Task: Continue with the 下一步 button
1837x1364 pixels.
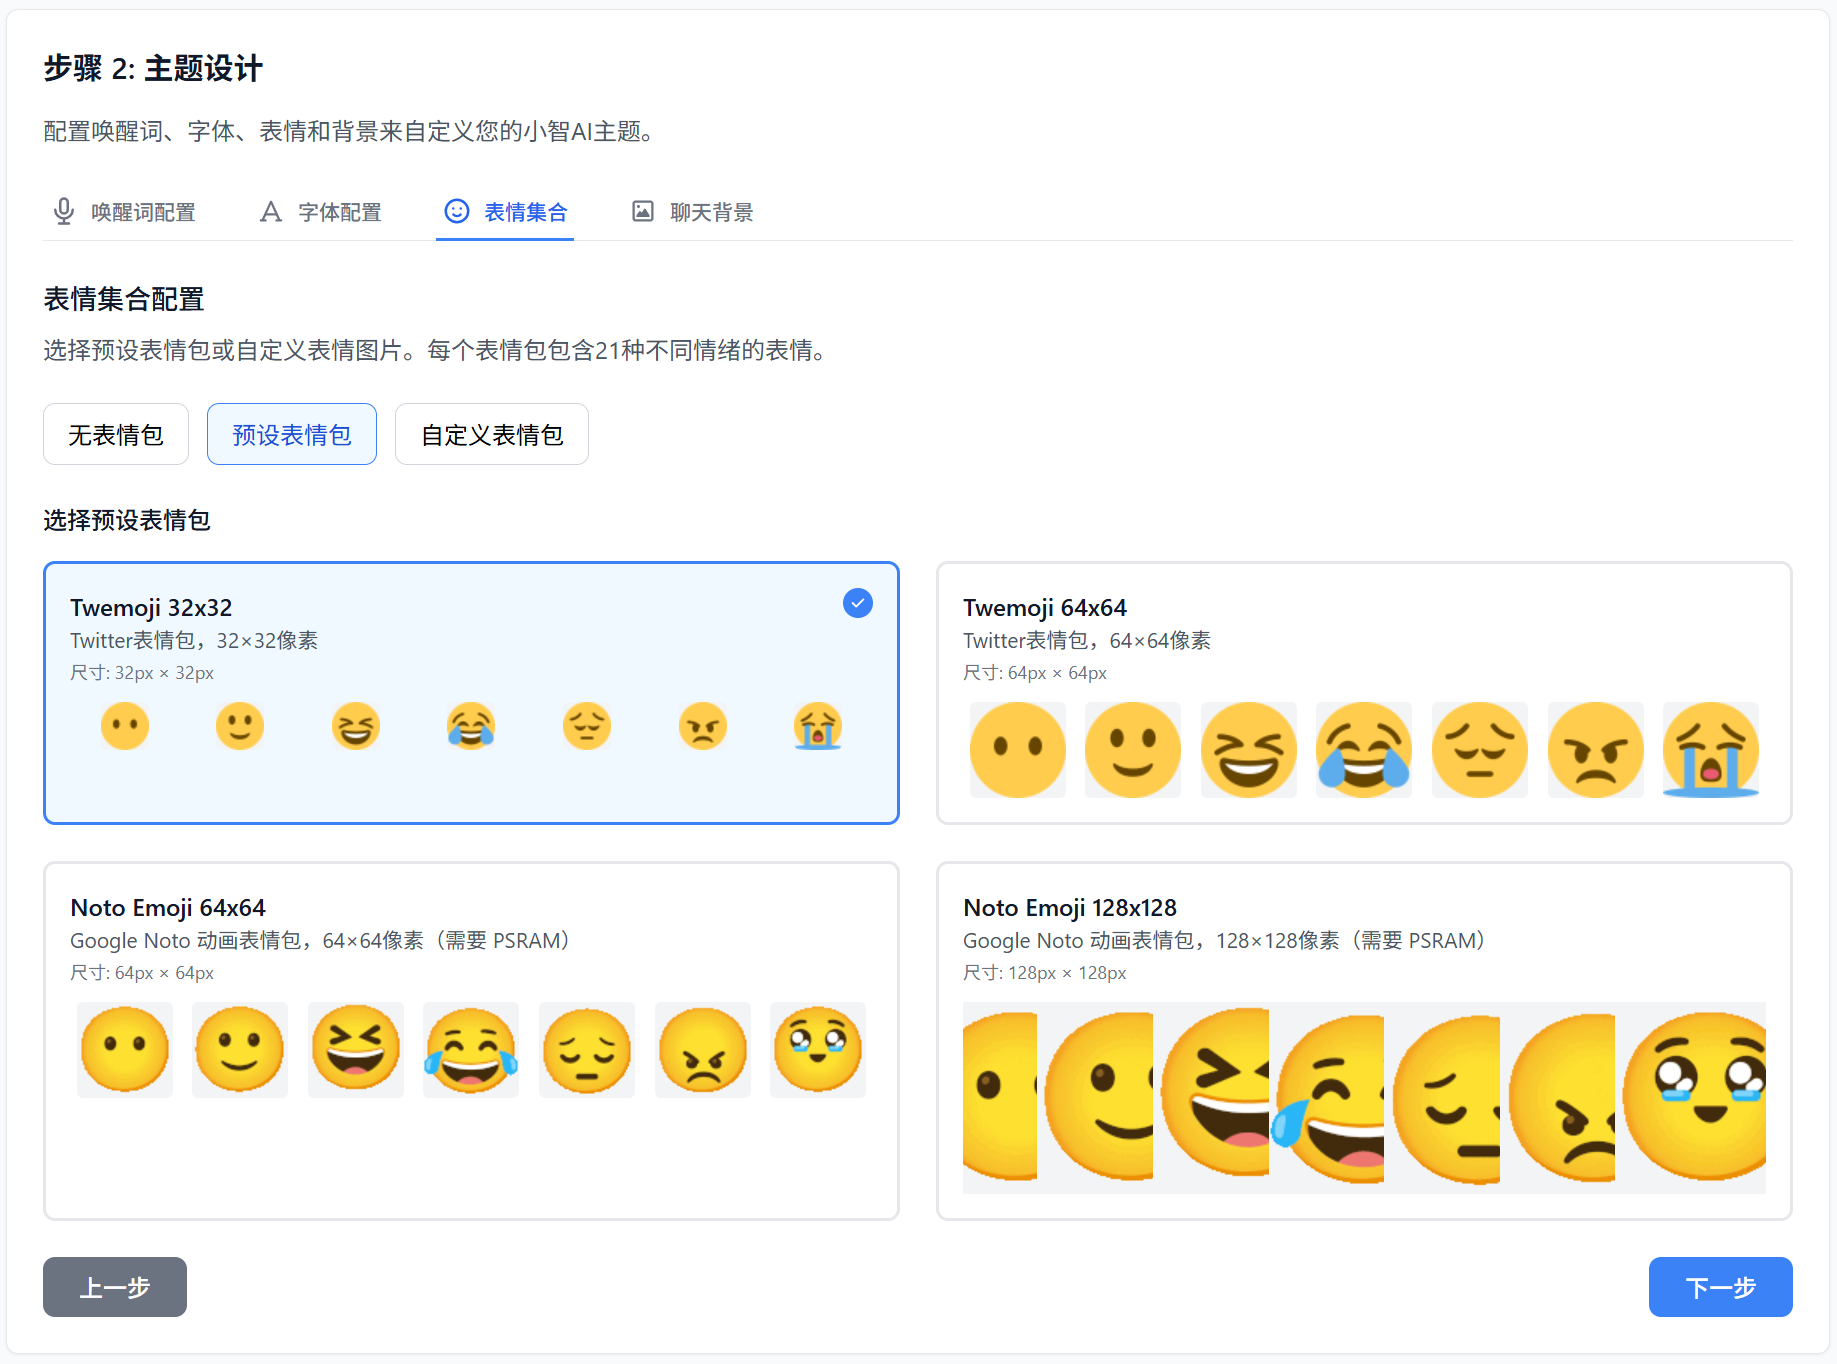Action: [1720, 1287]
